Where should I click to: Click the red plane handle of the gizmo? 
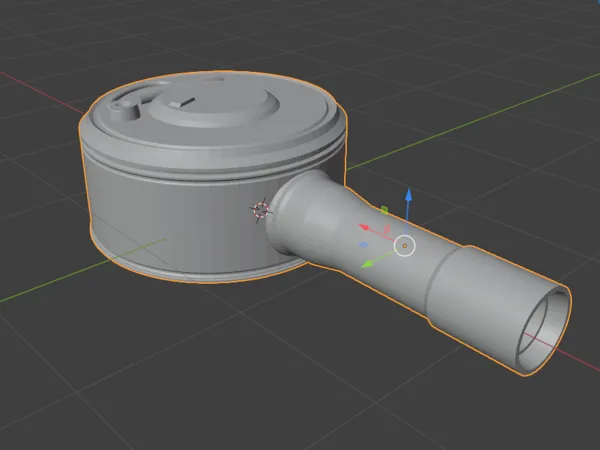click(387, 229)
